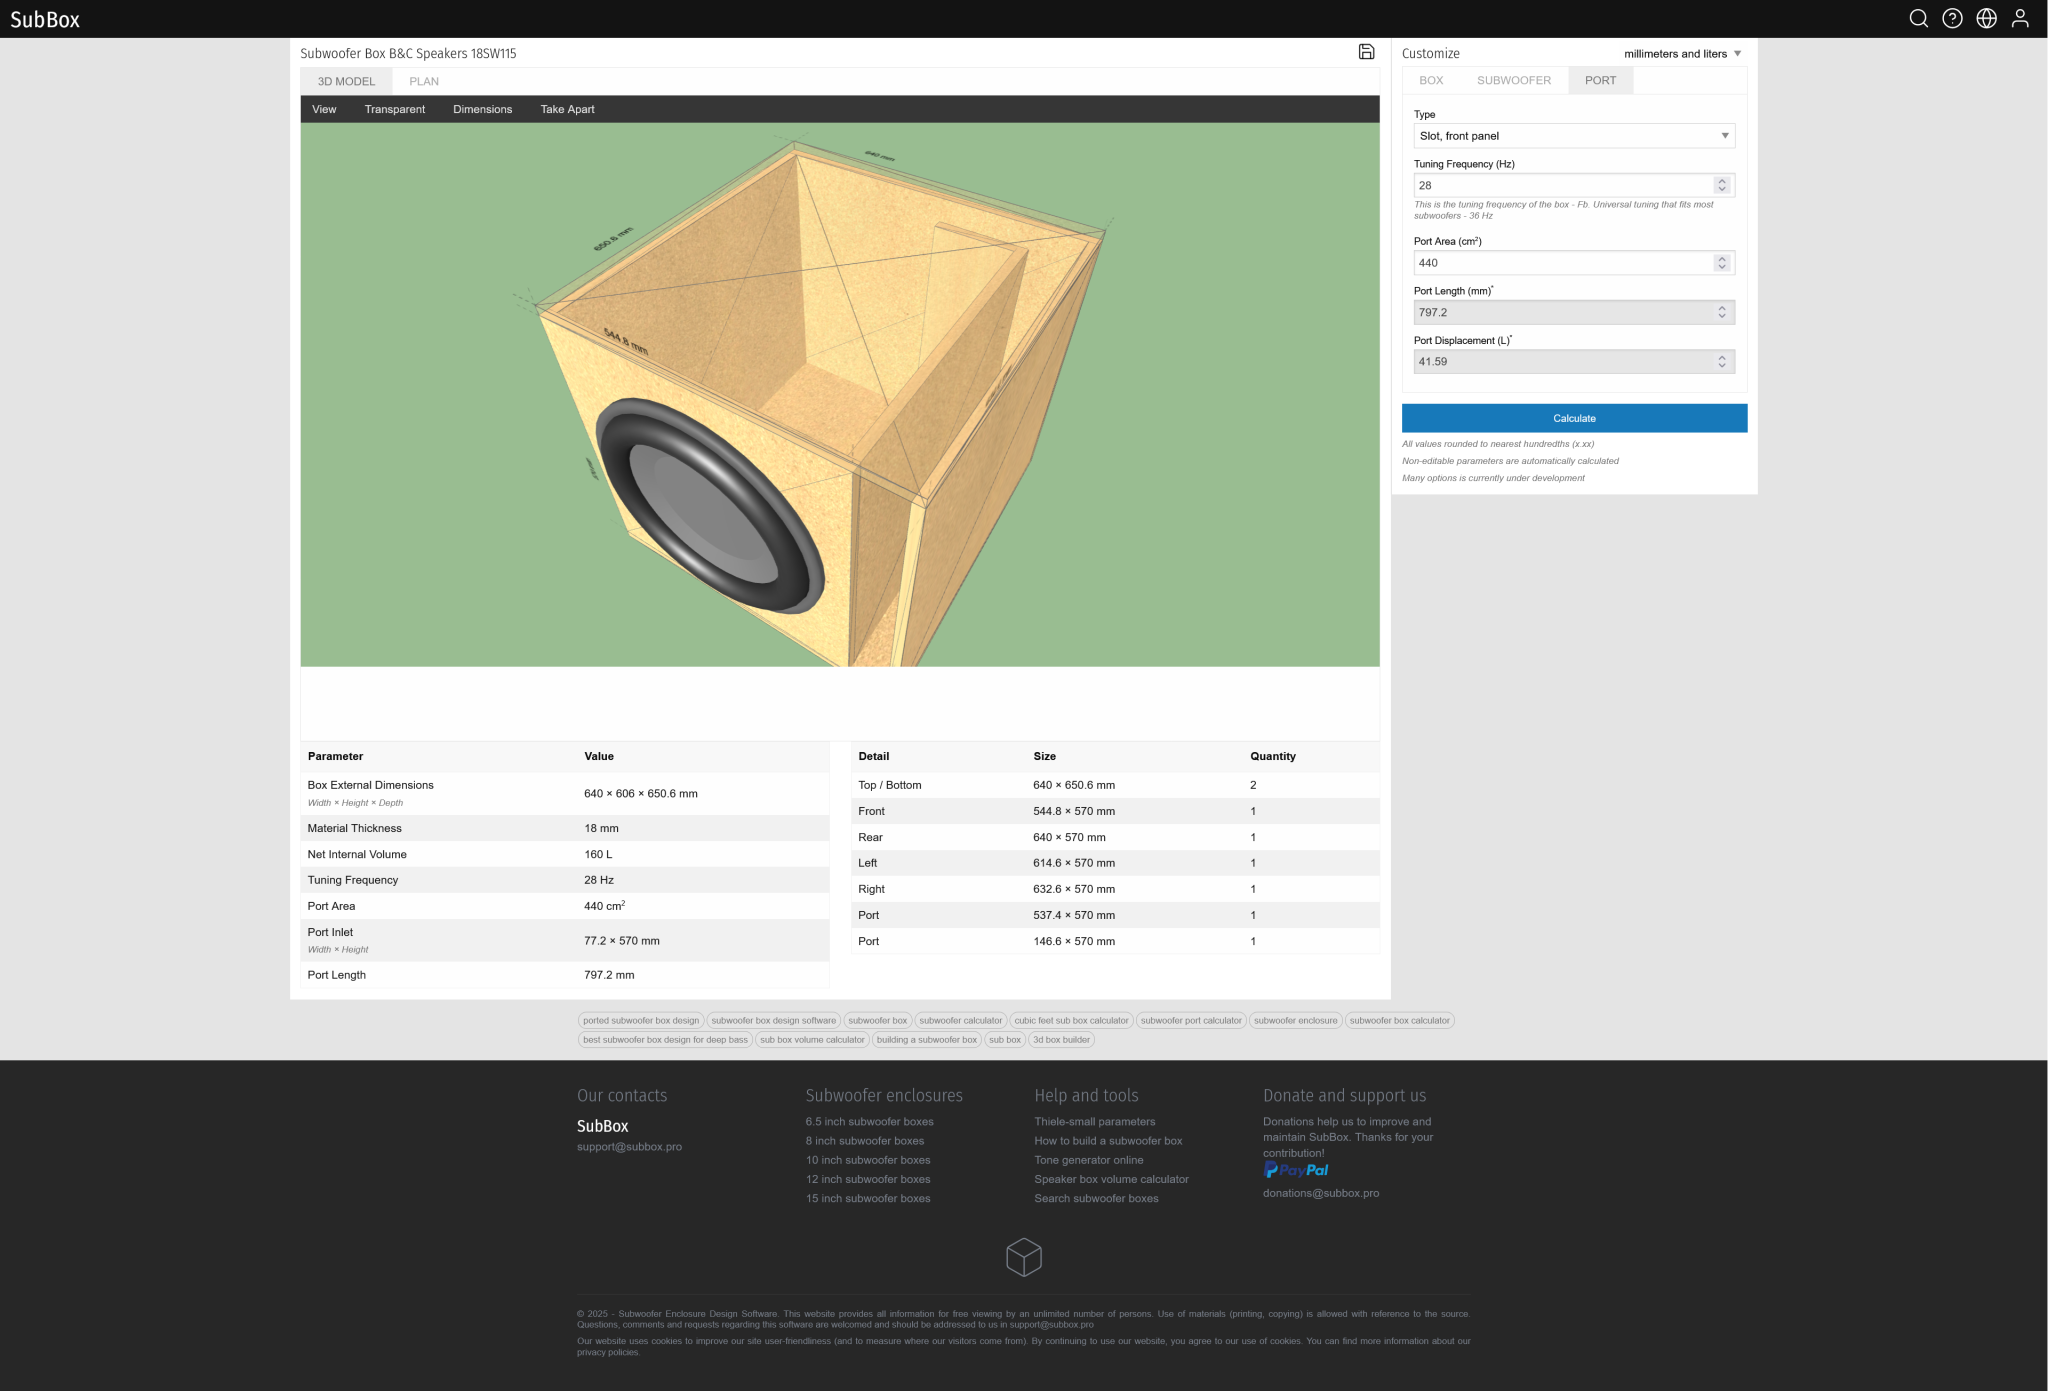Click the 'building a subwoofer box' tag
2048x1391 pixels.
point(927,1040)
